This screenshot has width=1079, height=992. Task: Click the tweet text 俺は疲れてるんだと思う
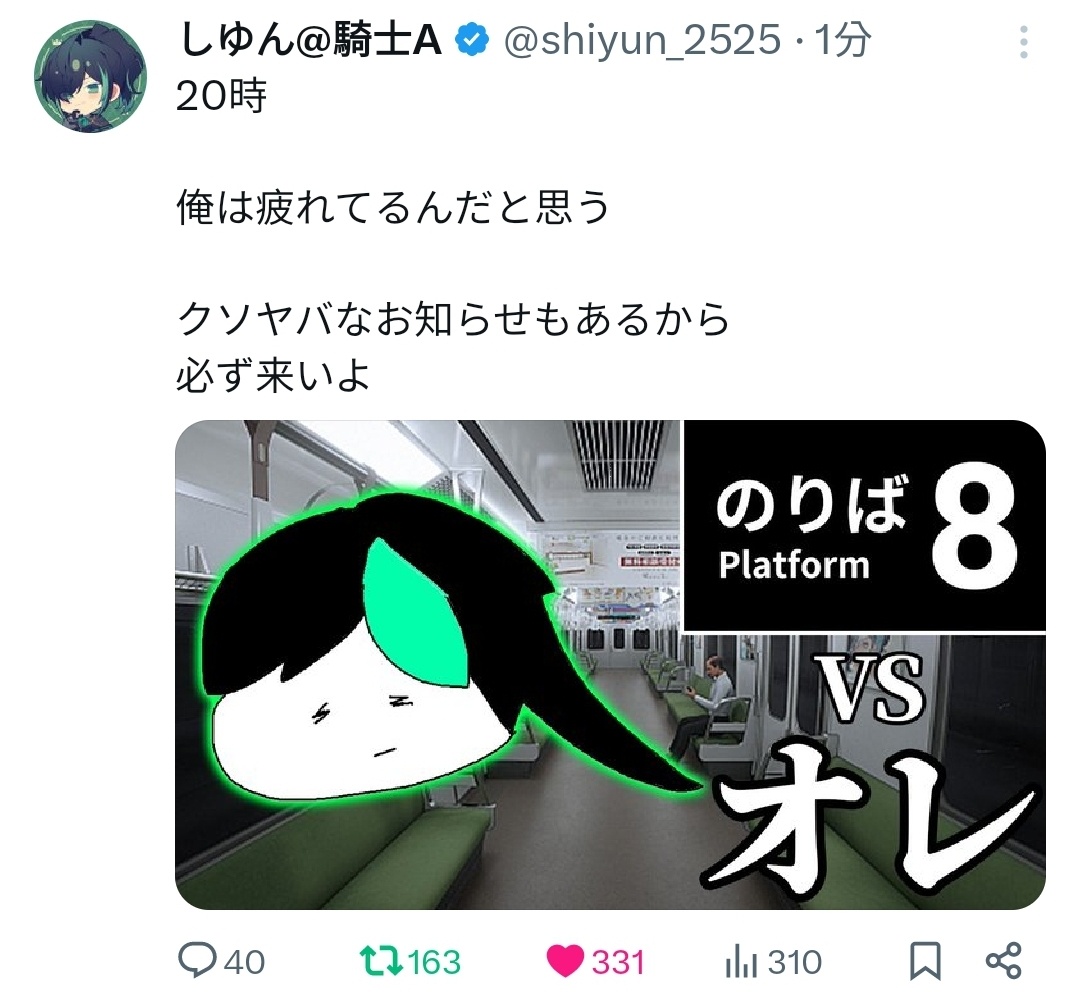[393, 207]
